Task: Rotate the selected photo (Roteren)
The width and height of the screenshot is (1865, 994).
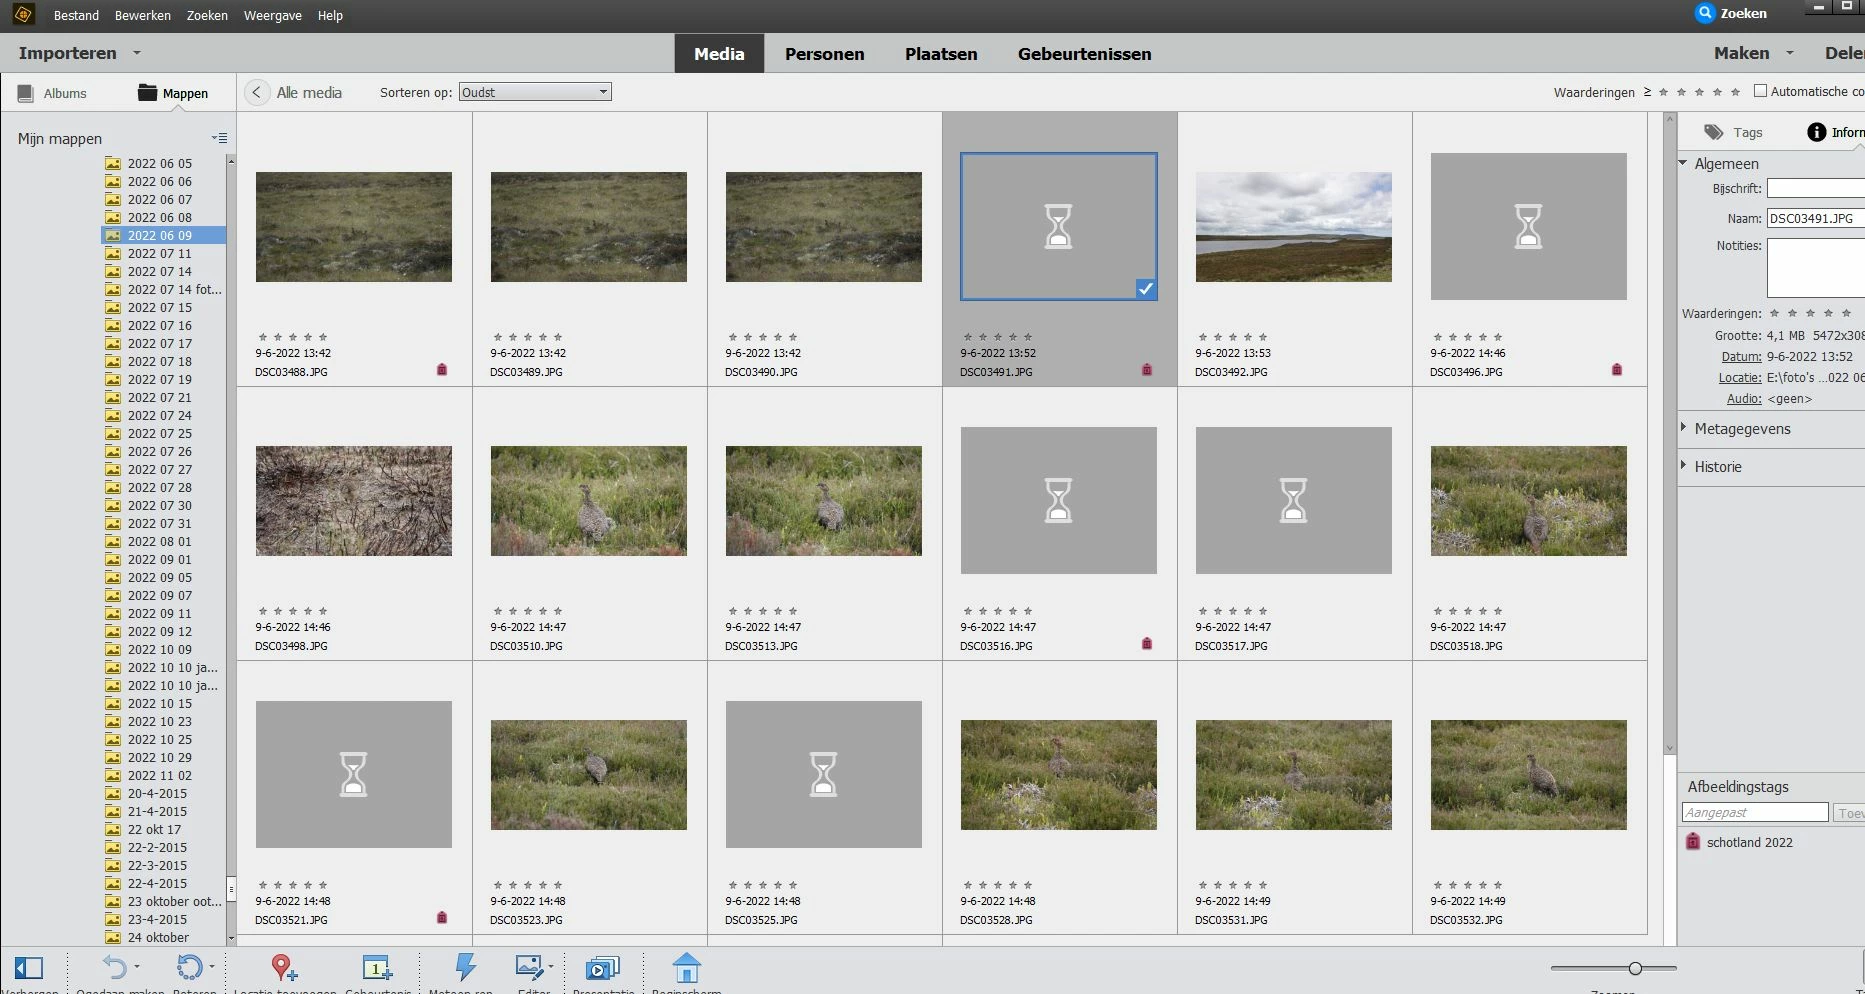Action: click(x=189, y=967)
